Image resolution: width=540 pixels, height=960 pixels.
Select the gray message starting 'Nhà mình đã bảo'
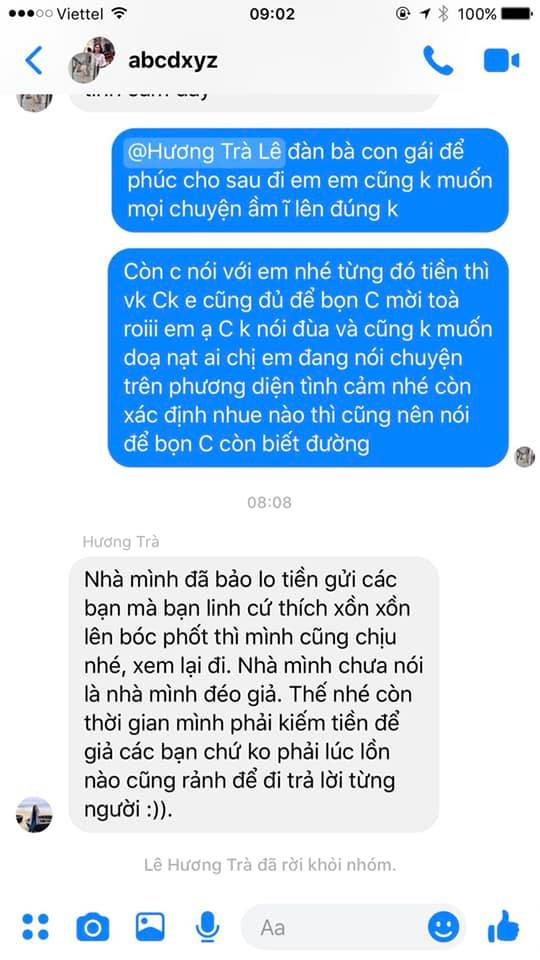point(253,694)
